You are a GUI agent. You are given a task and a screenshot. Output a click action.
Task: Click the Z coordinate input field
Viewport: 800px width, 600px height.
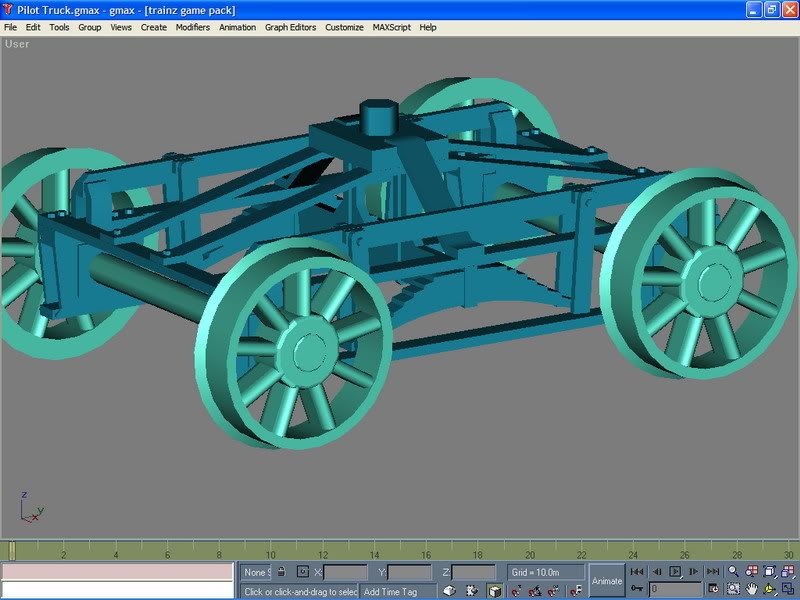[473, 572]
